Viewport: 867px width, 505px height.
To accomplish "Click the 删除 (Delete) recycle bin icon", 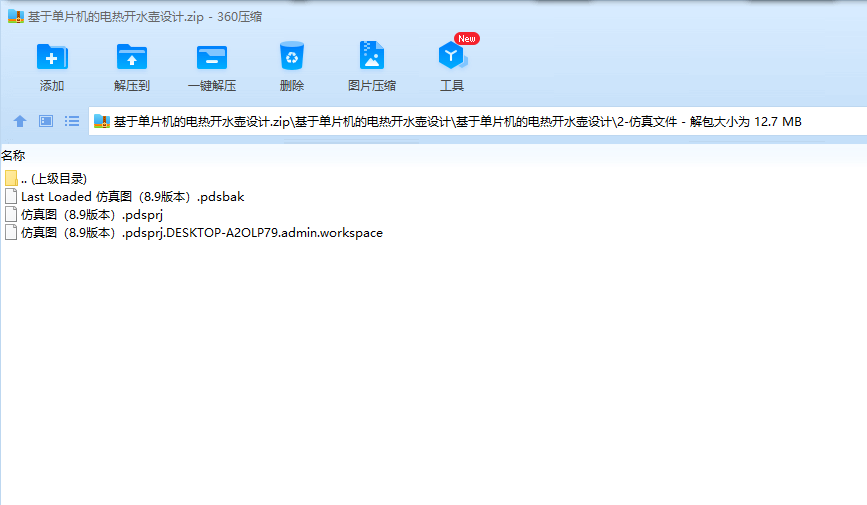I will coord(292,55).
